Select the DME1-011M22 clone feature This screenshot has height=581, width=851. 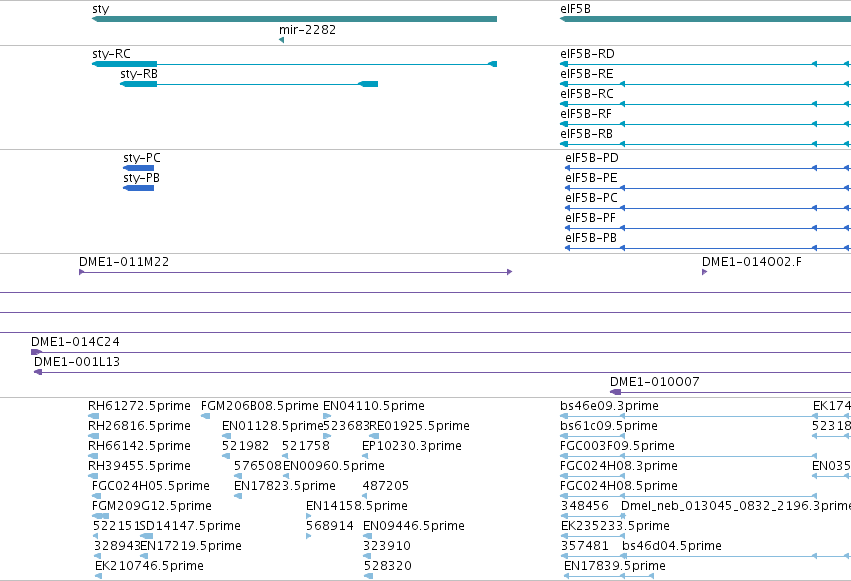295,272
